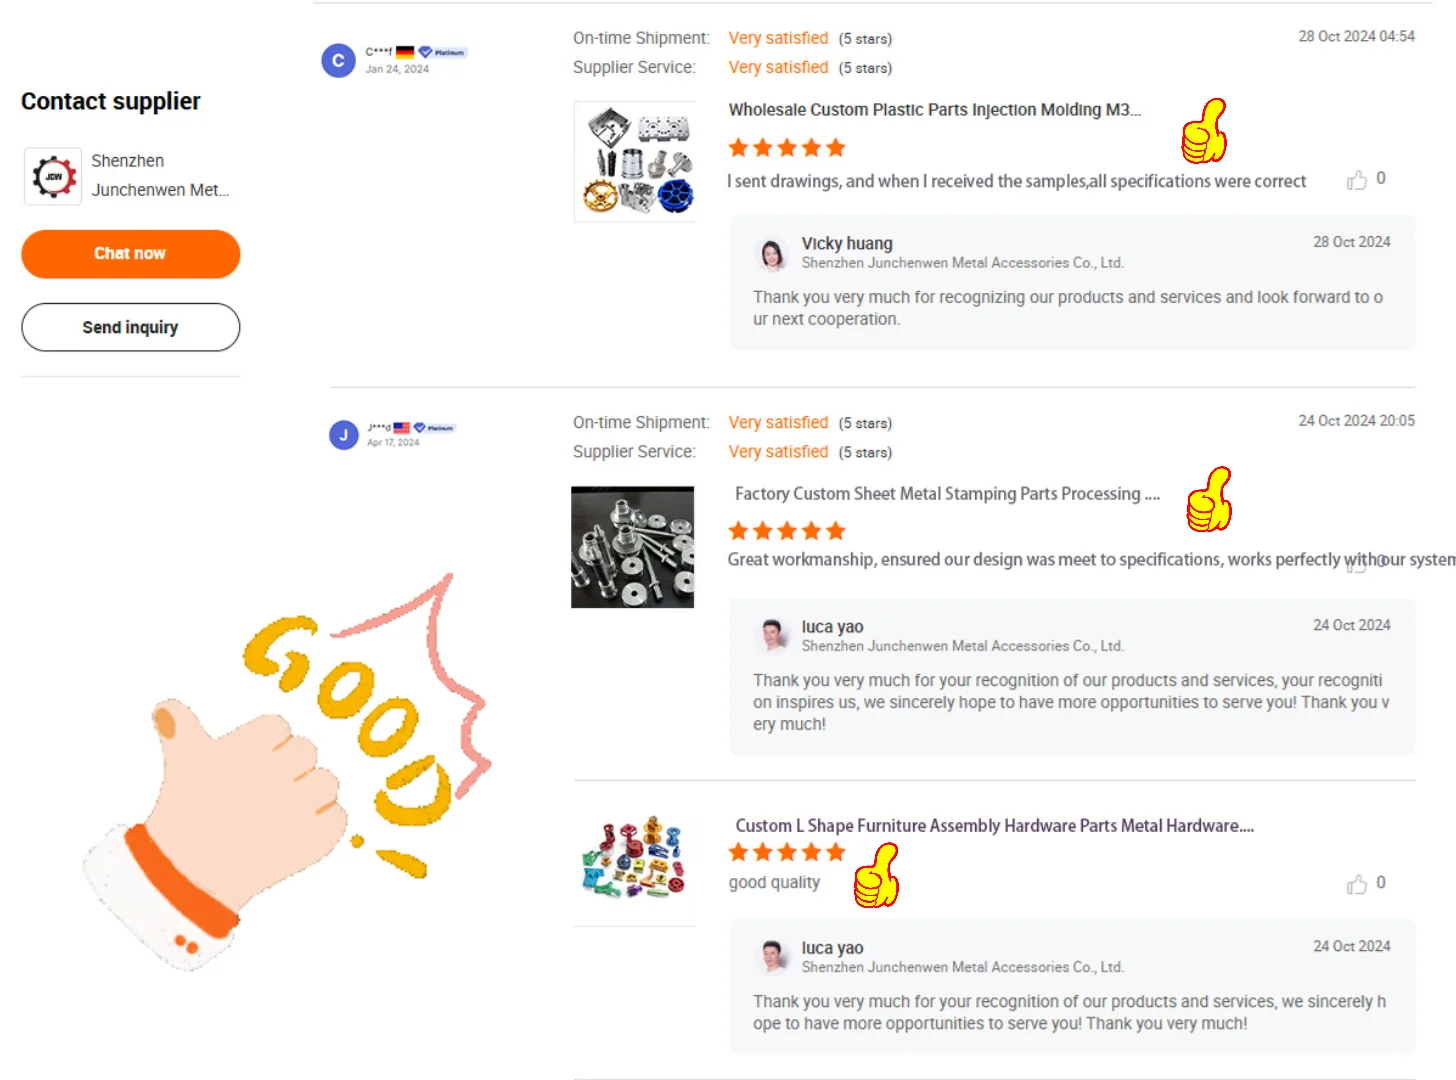This screenshot has height=1080, width=1456.
Task: Open Custom L Shape Furniture Assembly Hardware link
Action: 994,826
